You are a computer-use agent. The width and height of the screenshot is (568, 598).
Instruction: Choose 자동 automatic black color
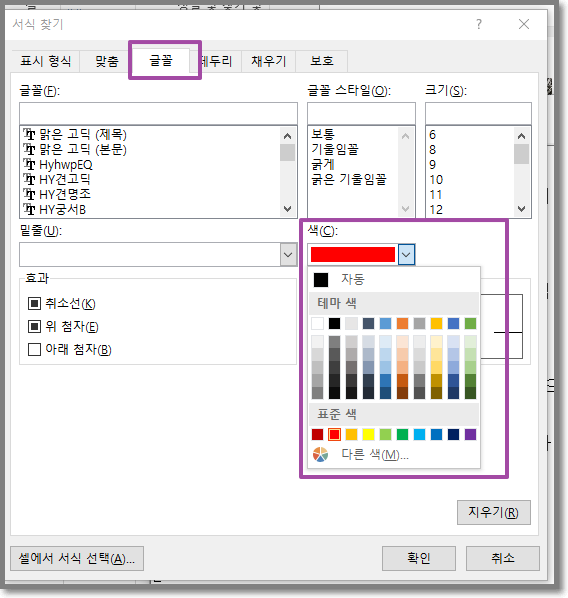click(x=394, y=280)
